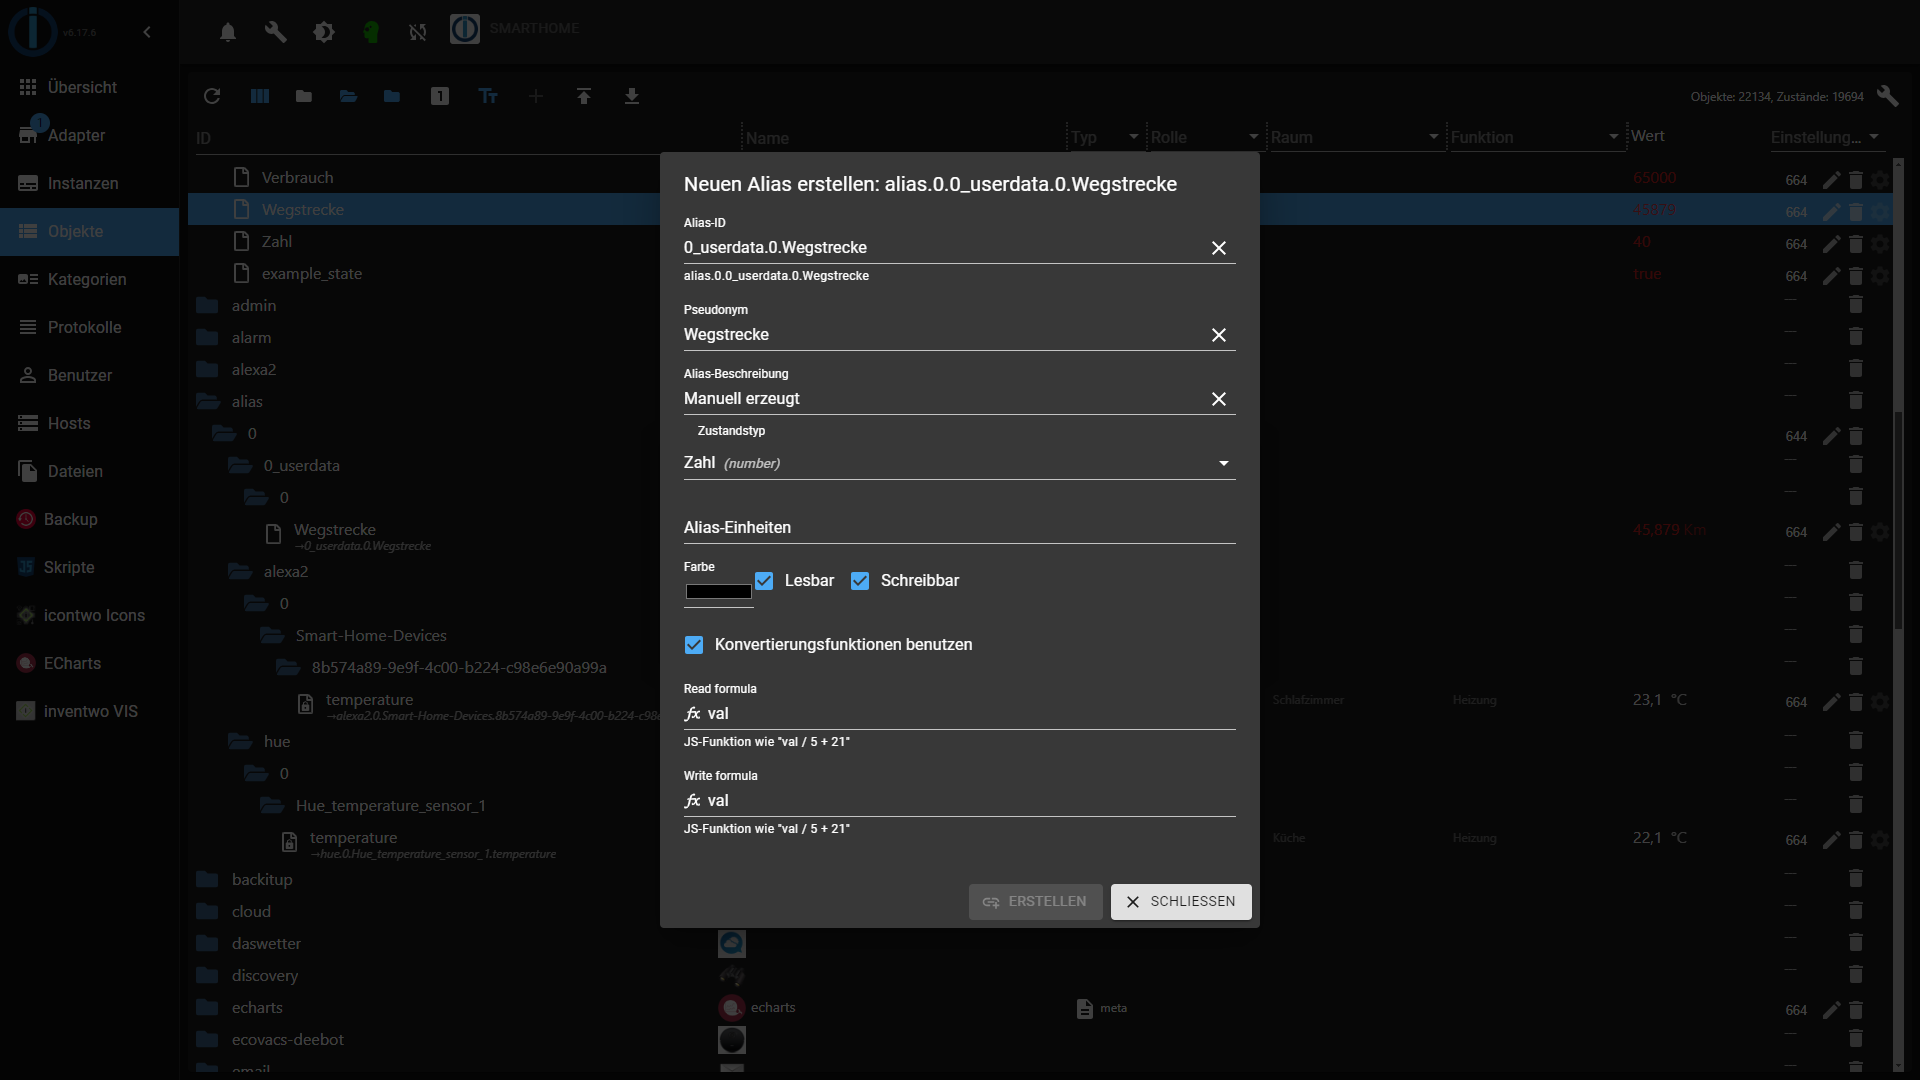The image size is (1920, 1080).
Task: Click the wrench icon next to object counts
Action: tap(1888, 96)
